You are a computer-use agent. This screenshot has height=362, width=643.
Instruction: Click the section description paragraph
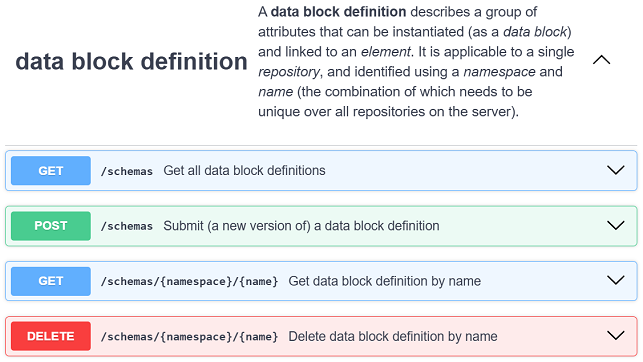(416, 61)
